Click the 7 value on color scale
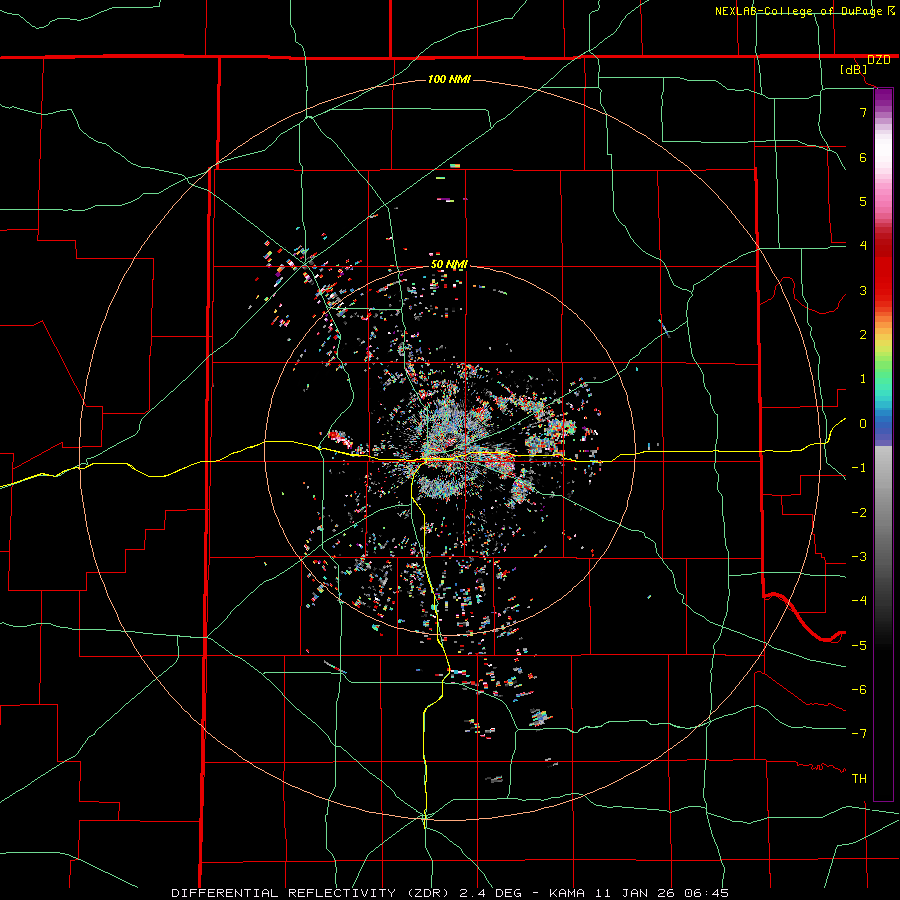 pos(863,112)
